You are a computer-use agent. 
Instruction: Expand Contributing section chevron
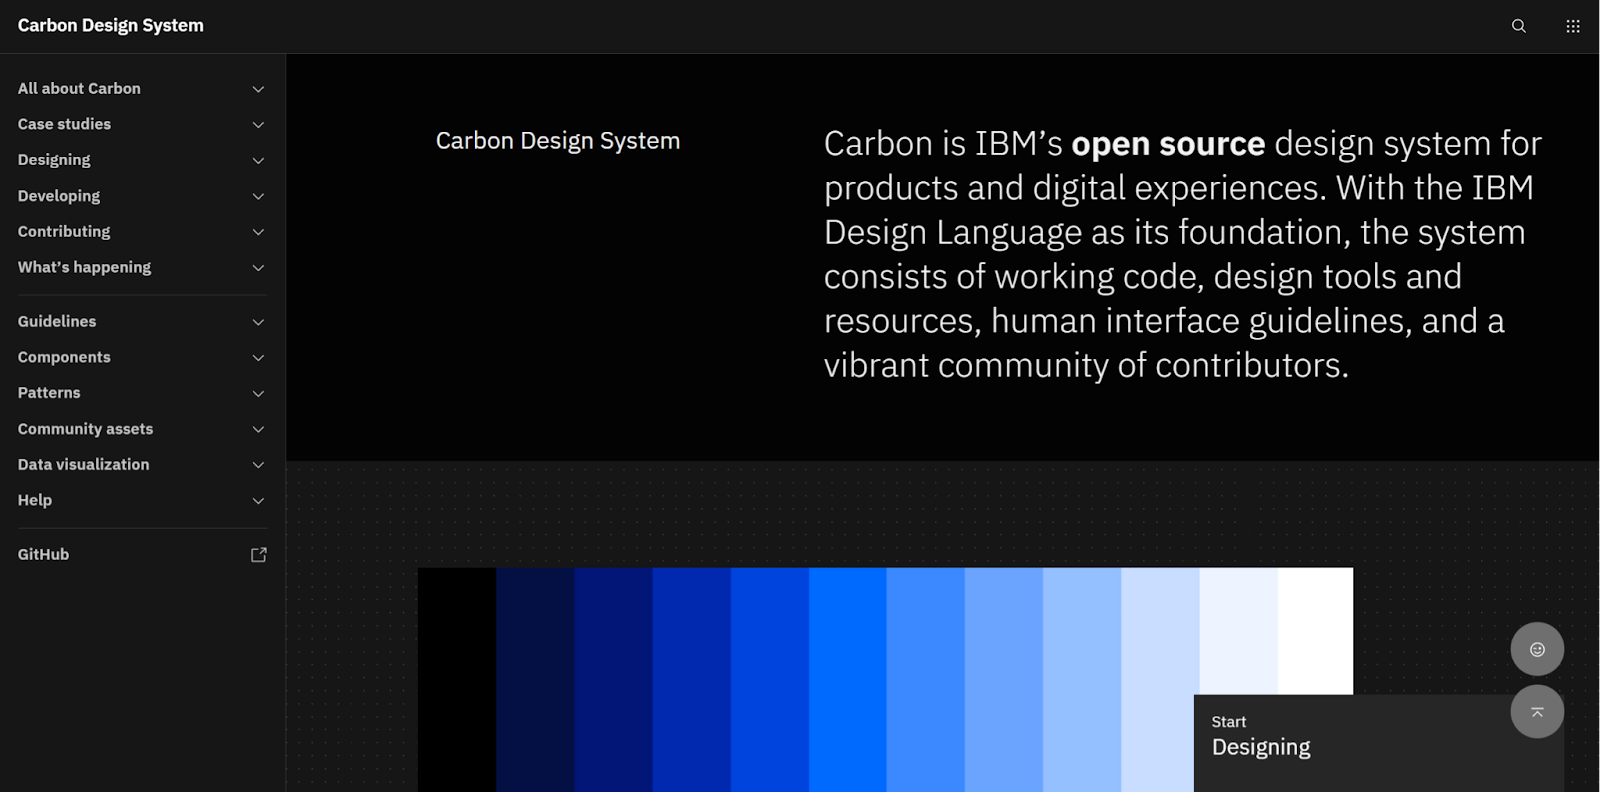258,232
